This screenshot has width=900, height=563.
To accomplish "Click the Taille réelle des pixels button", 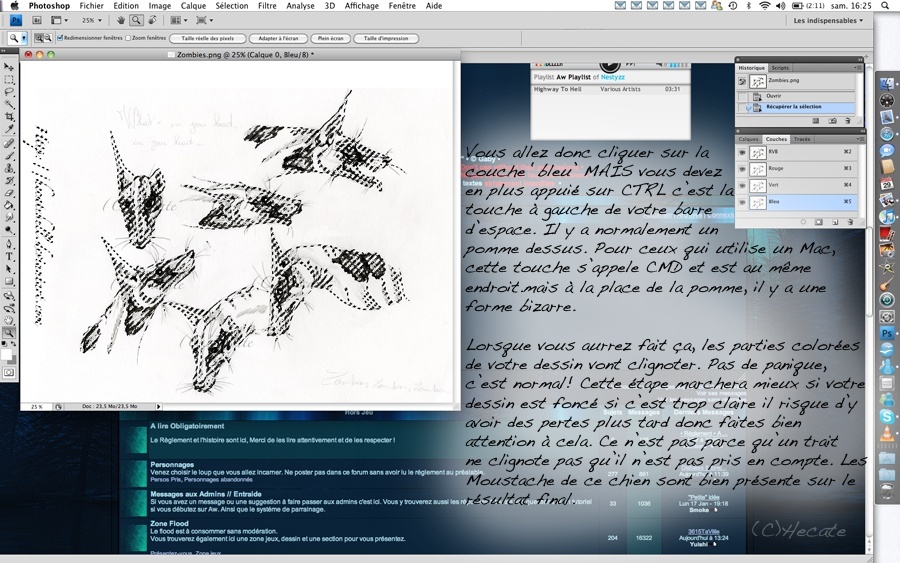I will pos(208,38).
